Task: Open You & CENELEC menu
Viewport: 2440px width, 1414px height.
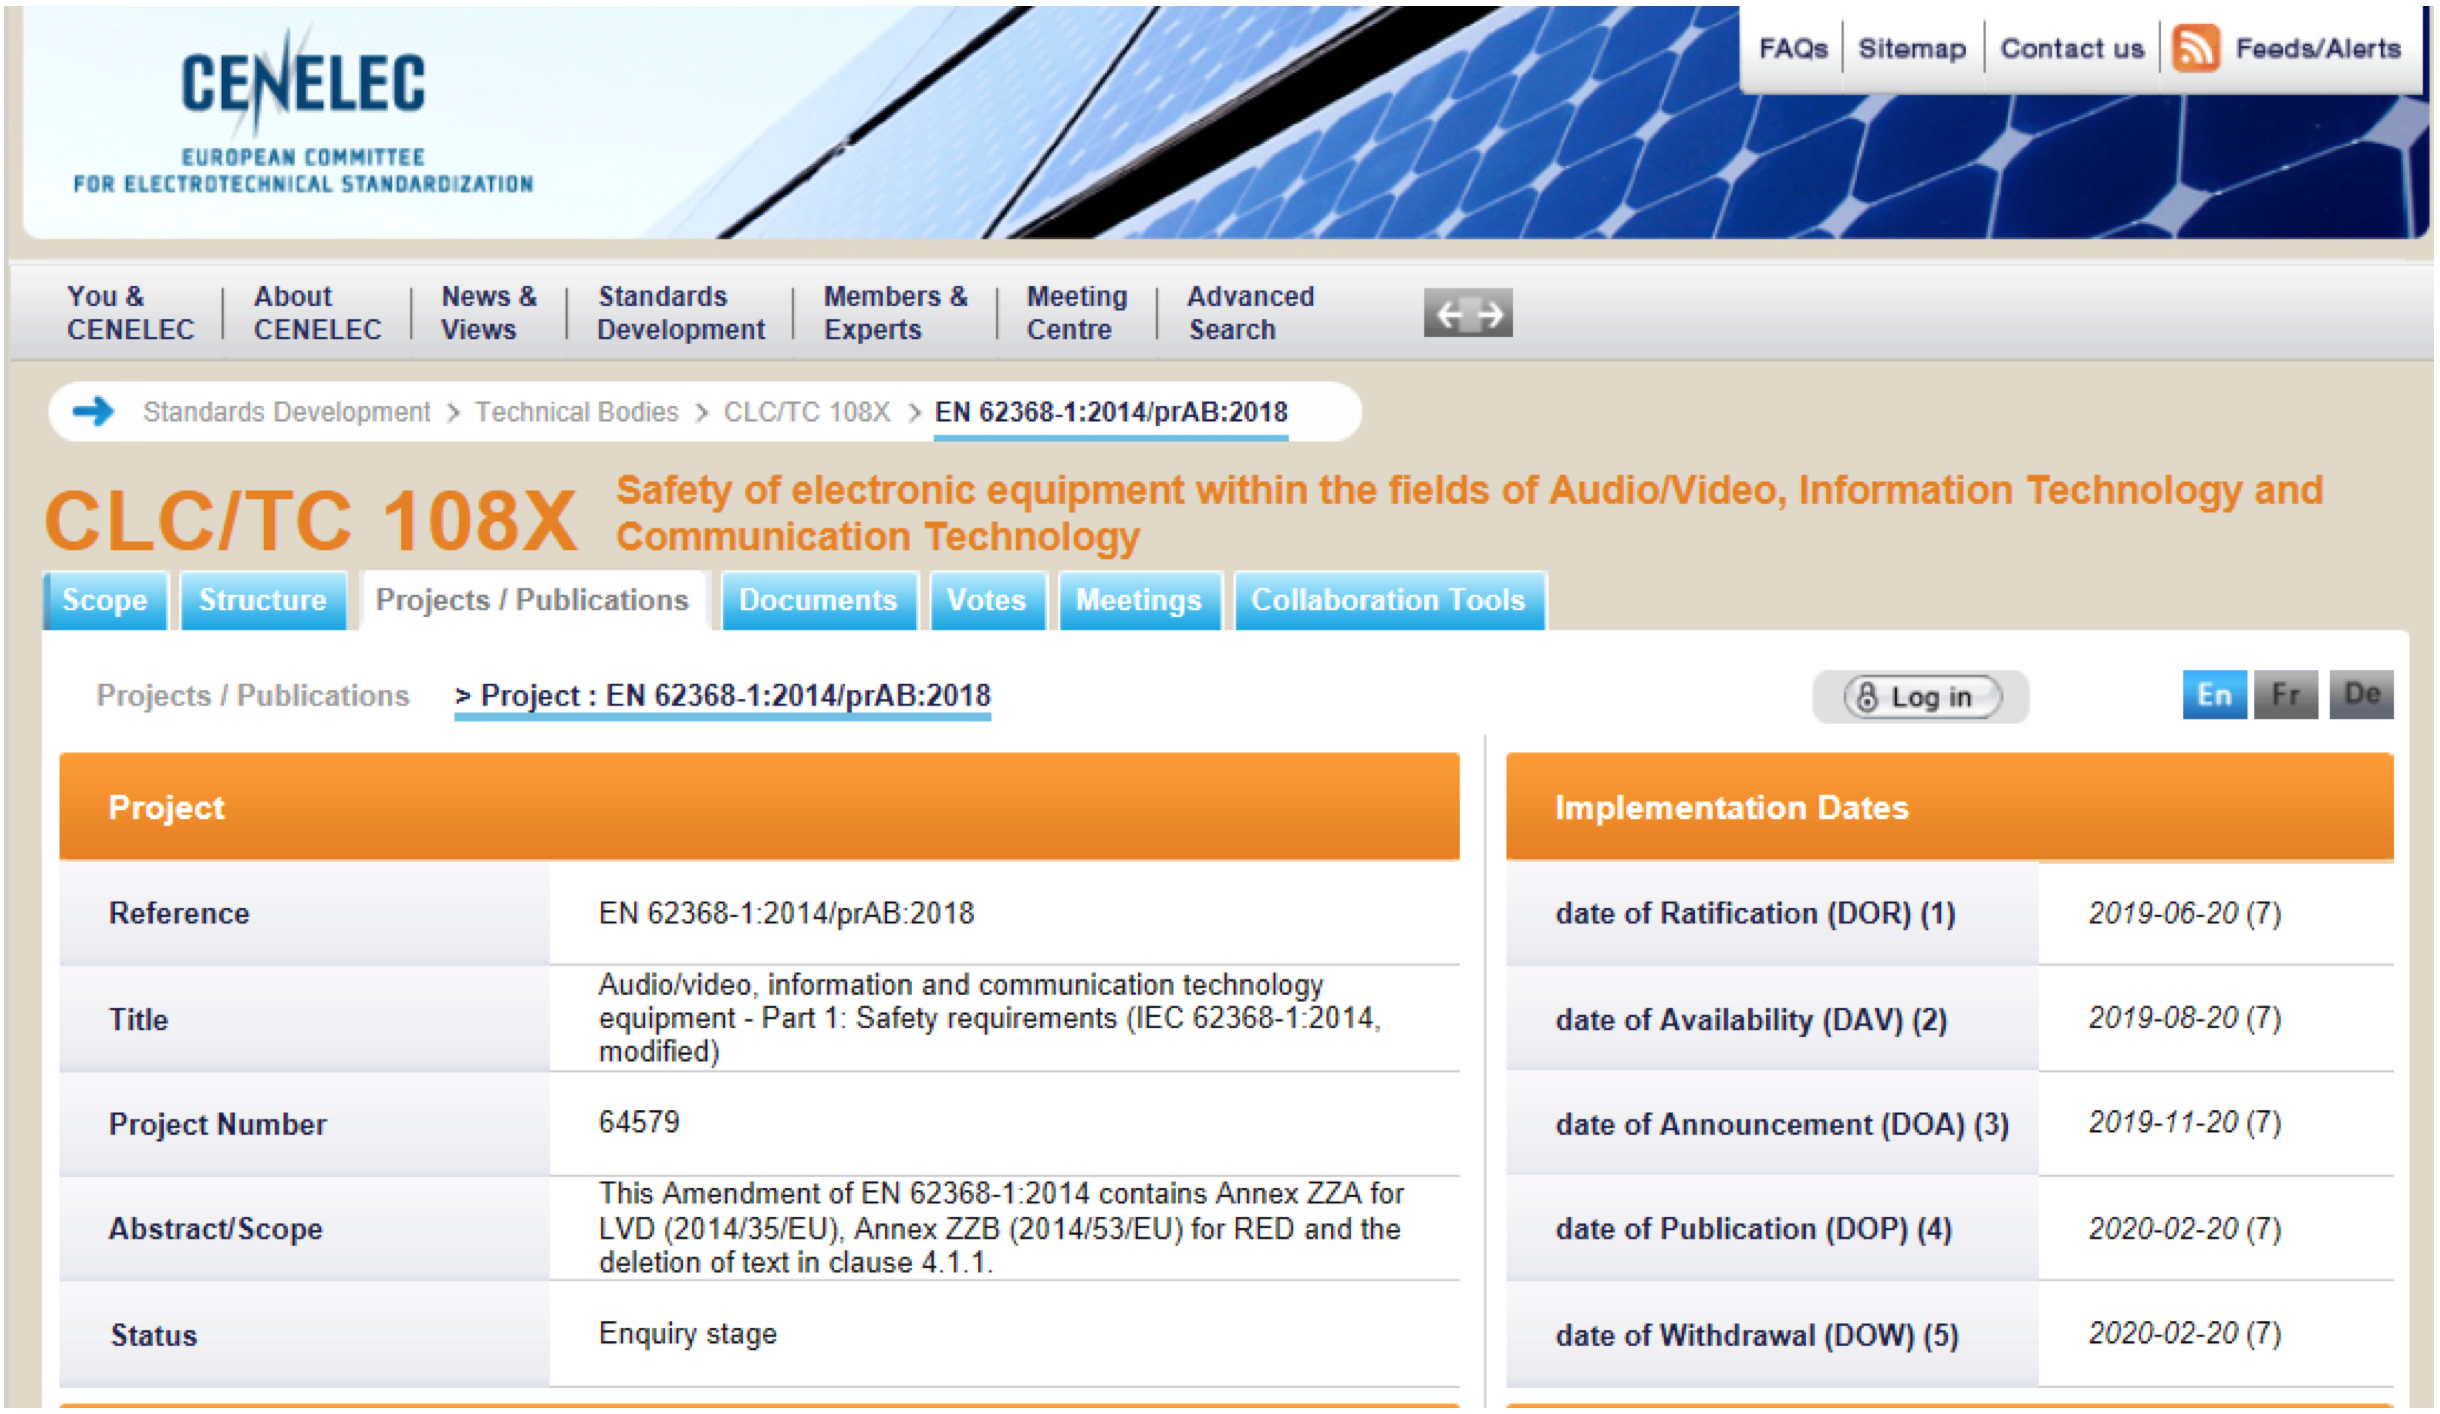Action: (x=130, y=313)
